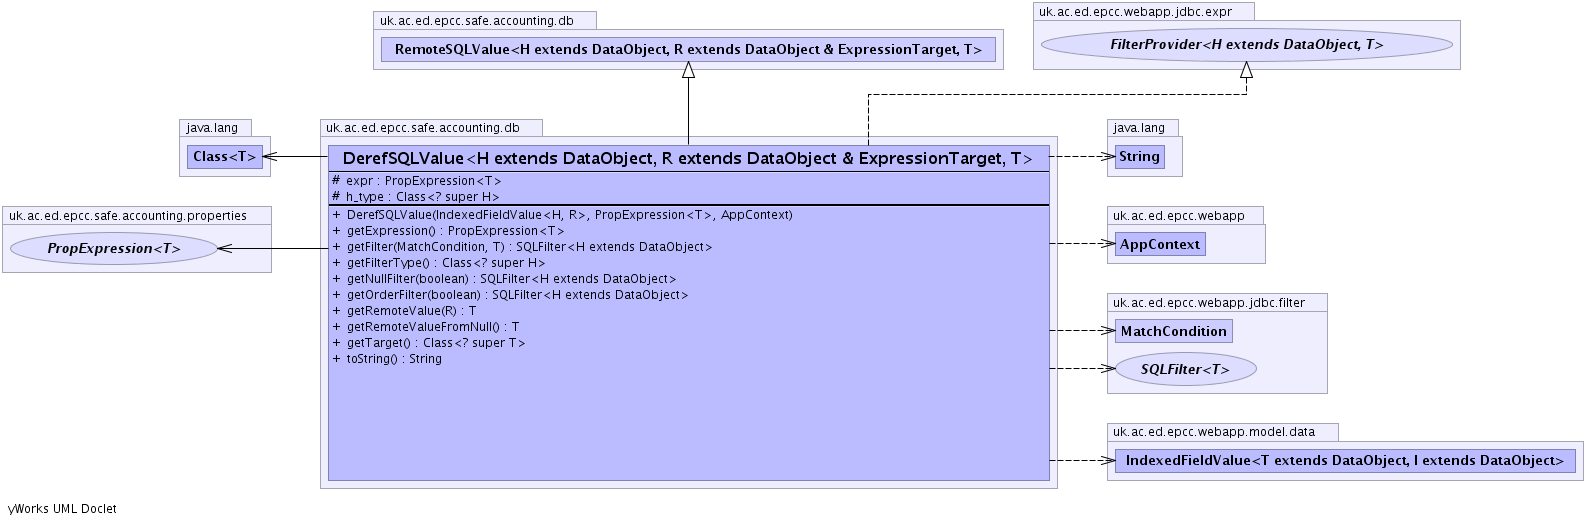The image size is (1586, 526).
Task: Select the Class<T> node
Action: (x=225, y=157)
